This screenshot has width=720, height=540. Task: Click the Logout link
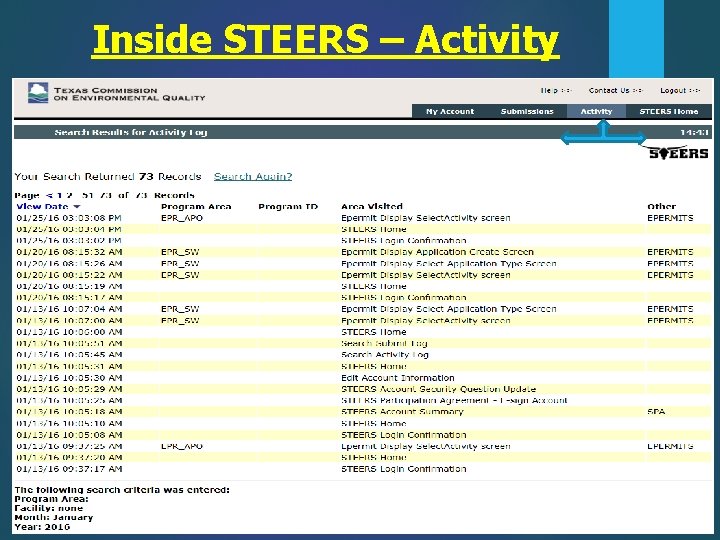[680, 90]
